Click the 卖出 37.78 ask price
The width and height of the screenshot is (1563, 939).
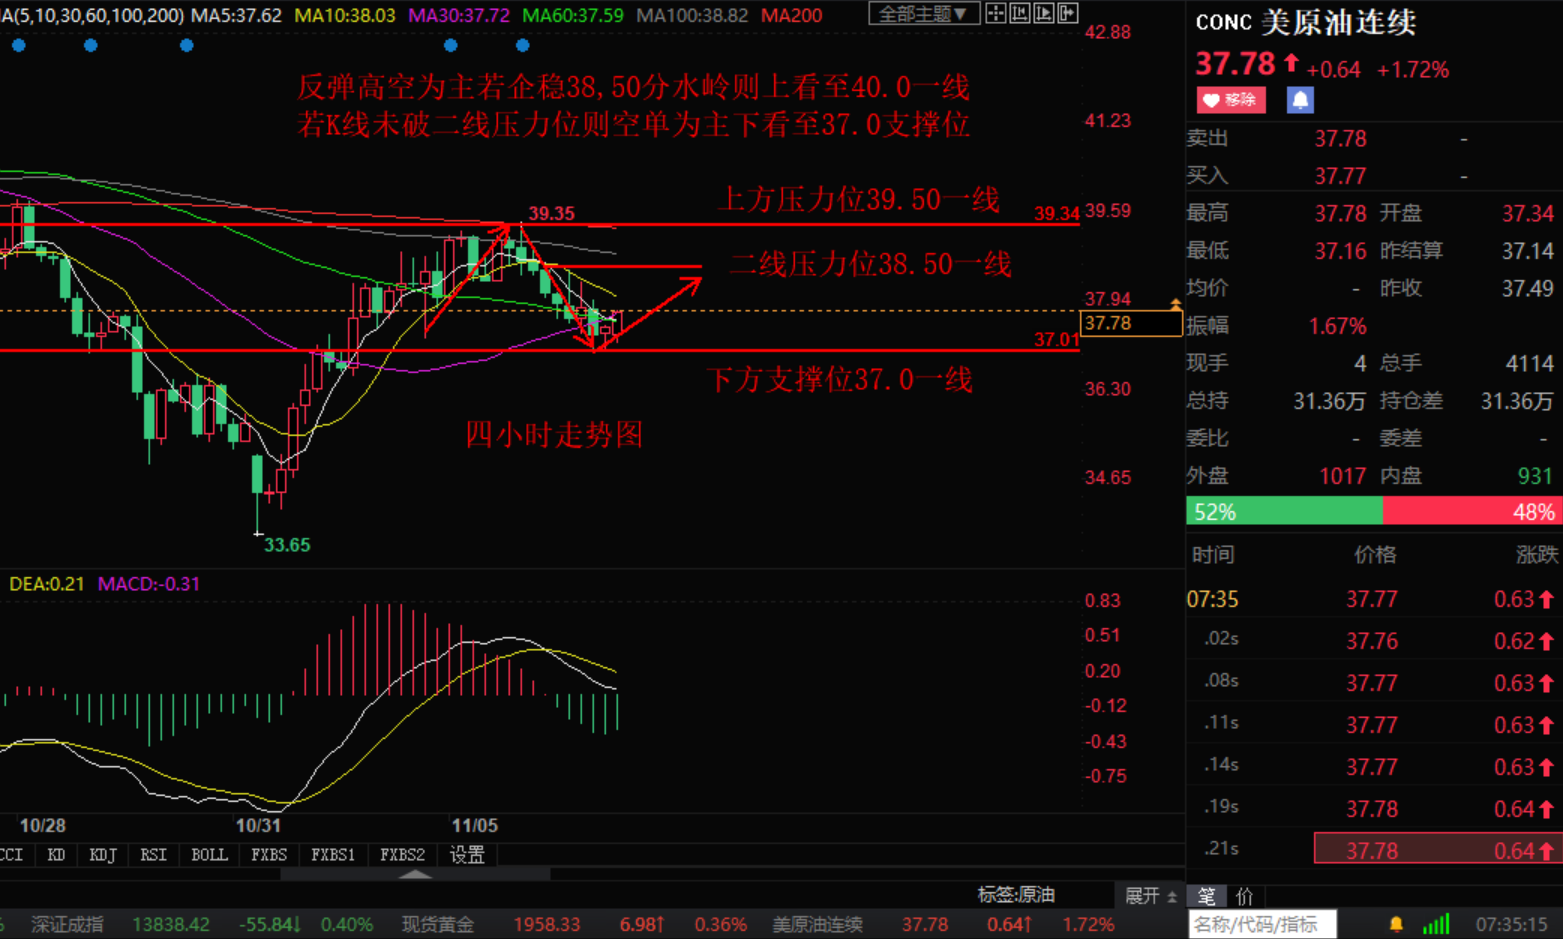pyautogui.click(x=1340, y=139)
